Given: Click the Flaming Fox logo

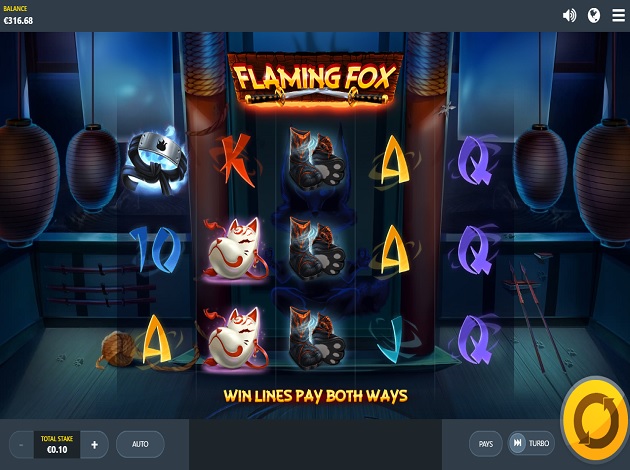Looking at the screenshot, I should tap(315, 80).
